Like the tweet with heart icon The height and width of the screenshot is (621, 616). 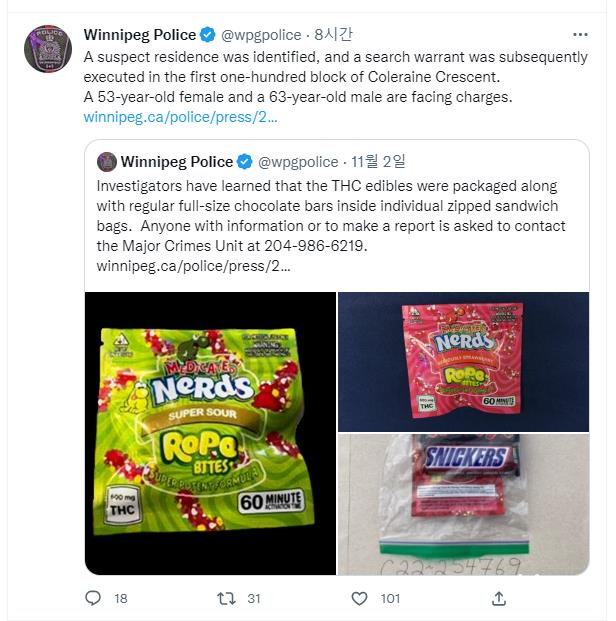click(359, 598)
